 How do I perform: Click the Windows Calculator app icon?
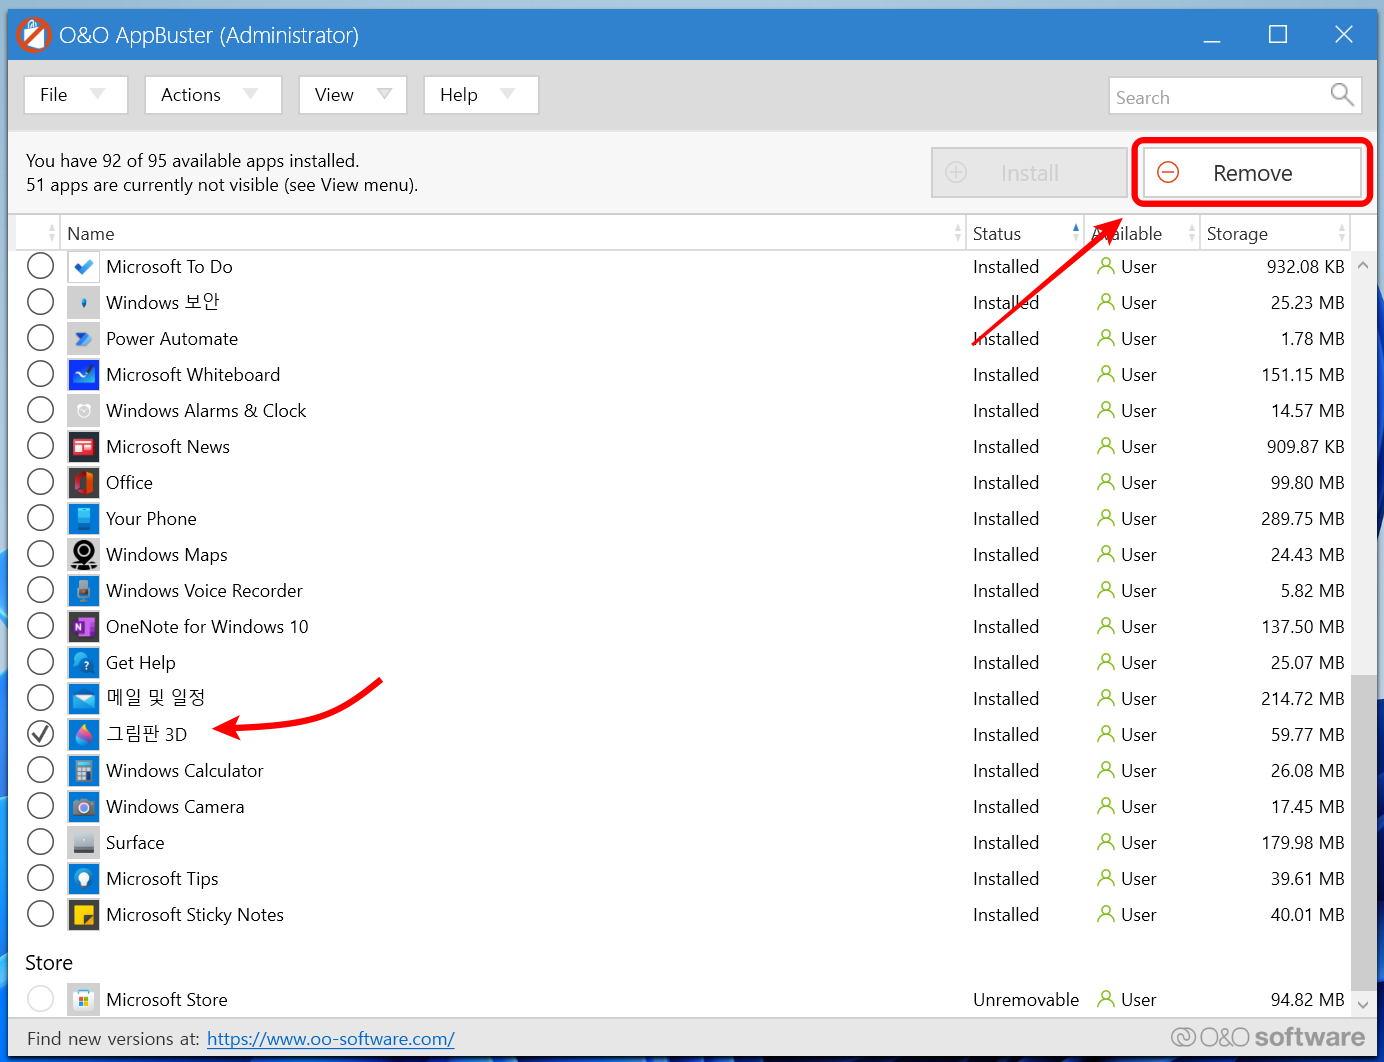(84, 771)
